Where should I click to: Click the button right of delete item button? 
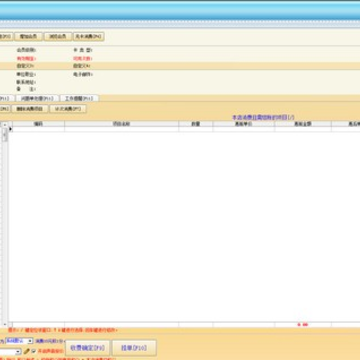tap(68, 109)
